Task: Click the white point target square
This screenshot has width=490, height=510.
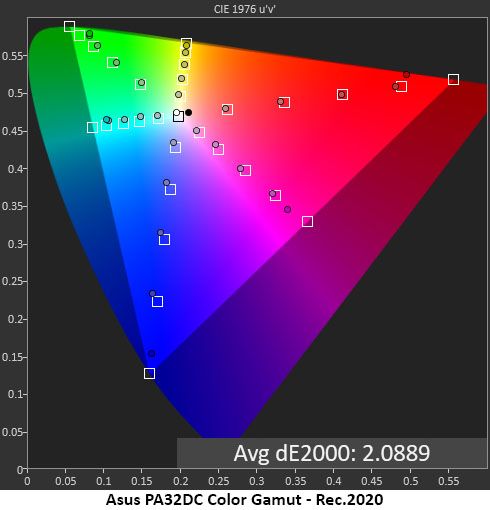Action: pos(179,116)
